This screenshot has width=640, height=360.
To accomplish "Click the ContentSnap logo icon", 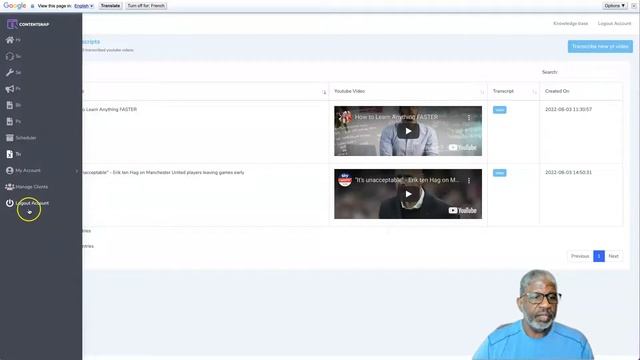I will point(12,24).
